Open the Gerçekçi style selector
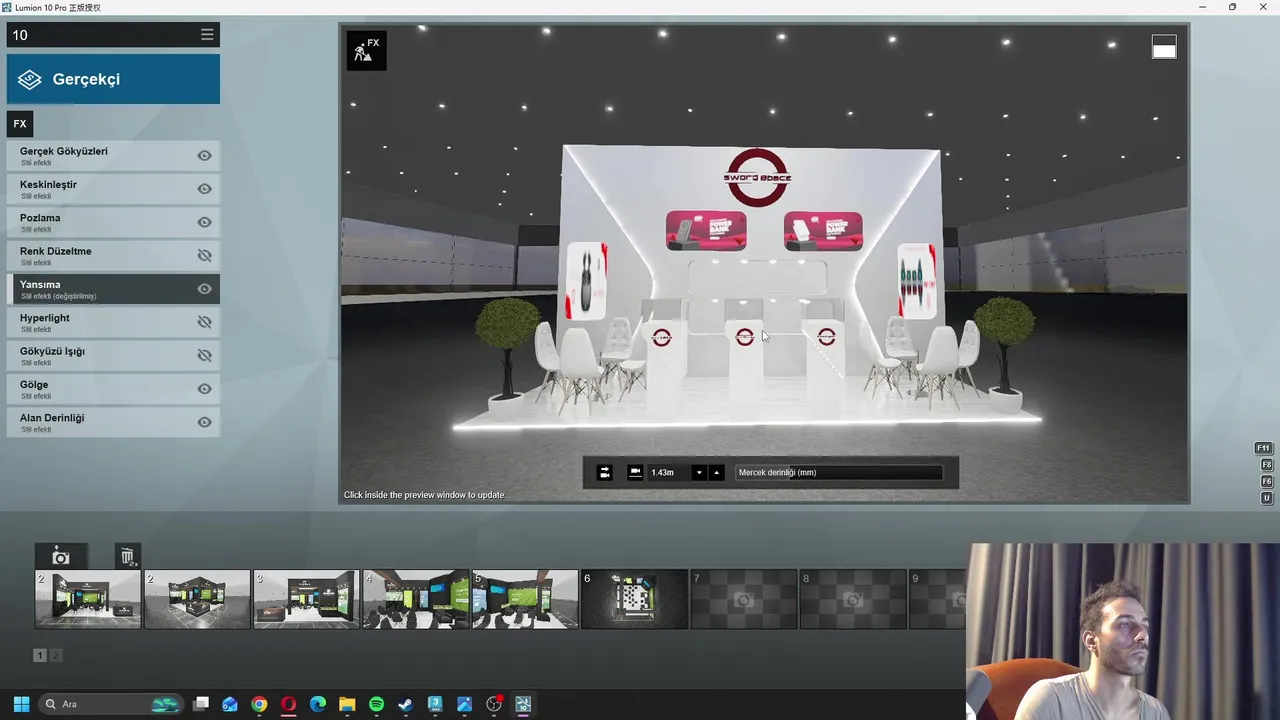 coord(113,79)
